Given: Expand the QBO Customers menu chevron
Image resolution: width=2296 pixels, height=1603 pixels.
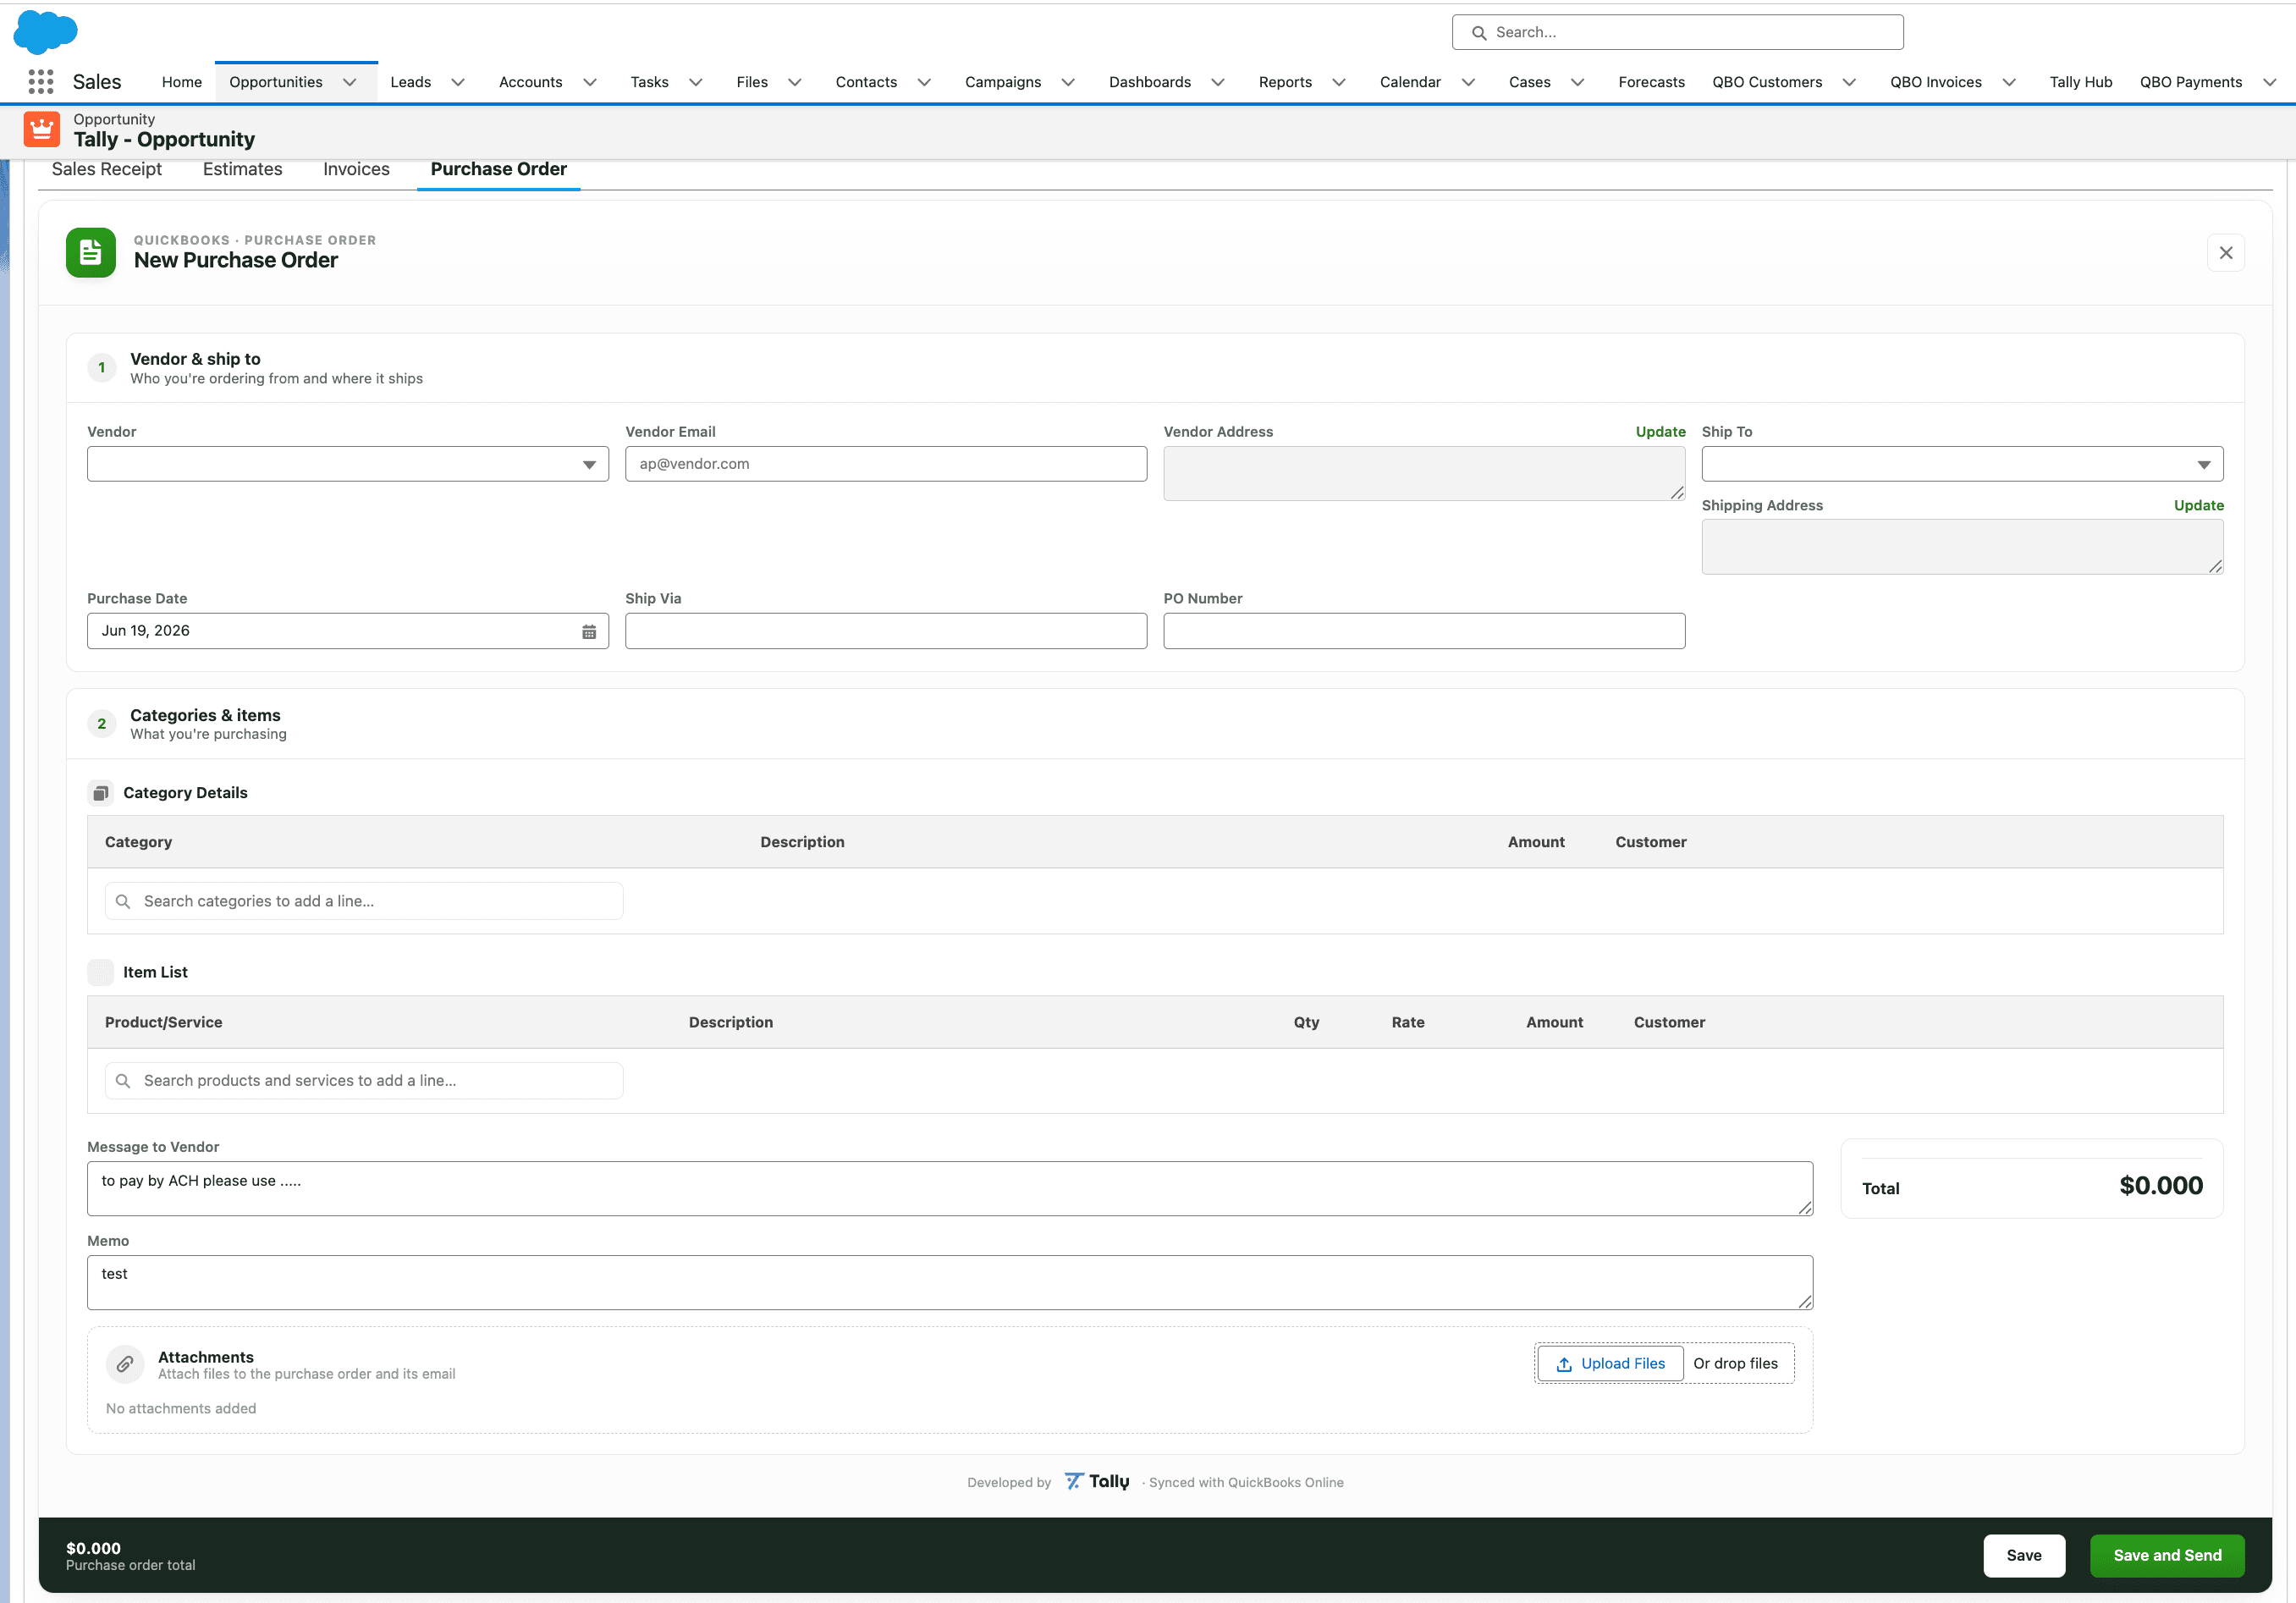Looking at the screenshot, I should 1849,82.
